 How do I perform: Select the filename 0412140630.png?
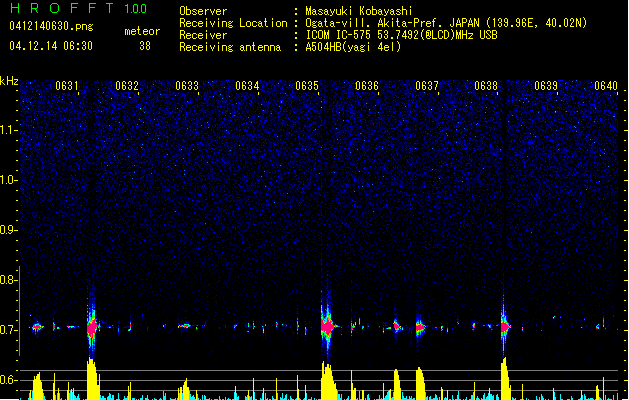pos(51,26)
